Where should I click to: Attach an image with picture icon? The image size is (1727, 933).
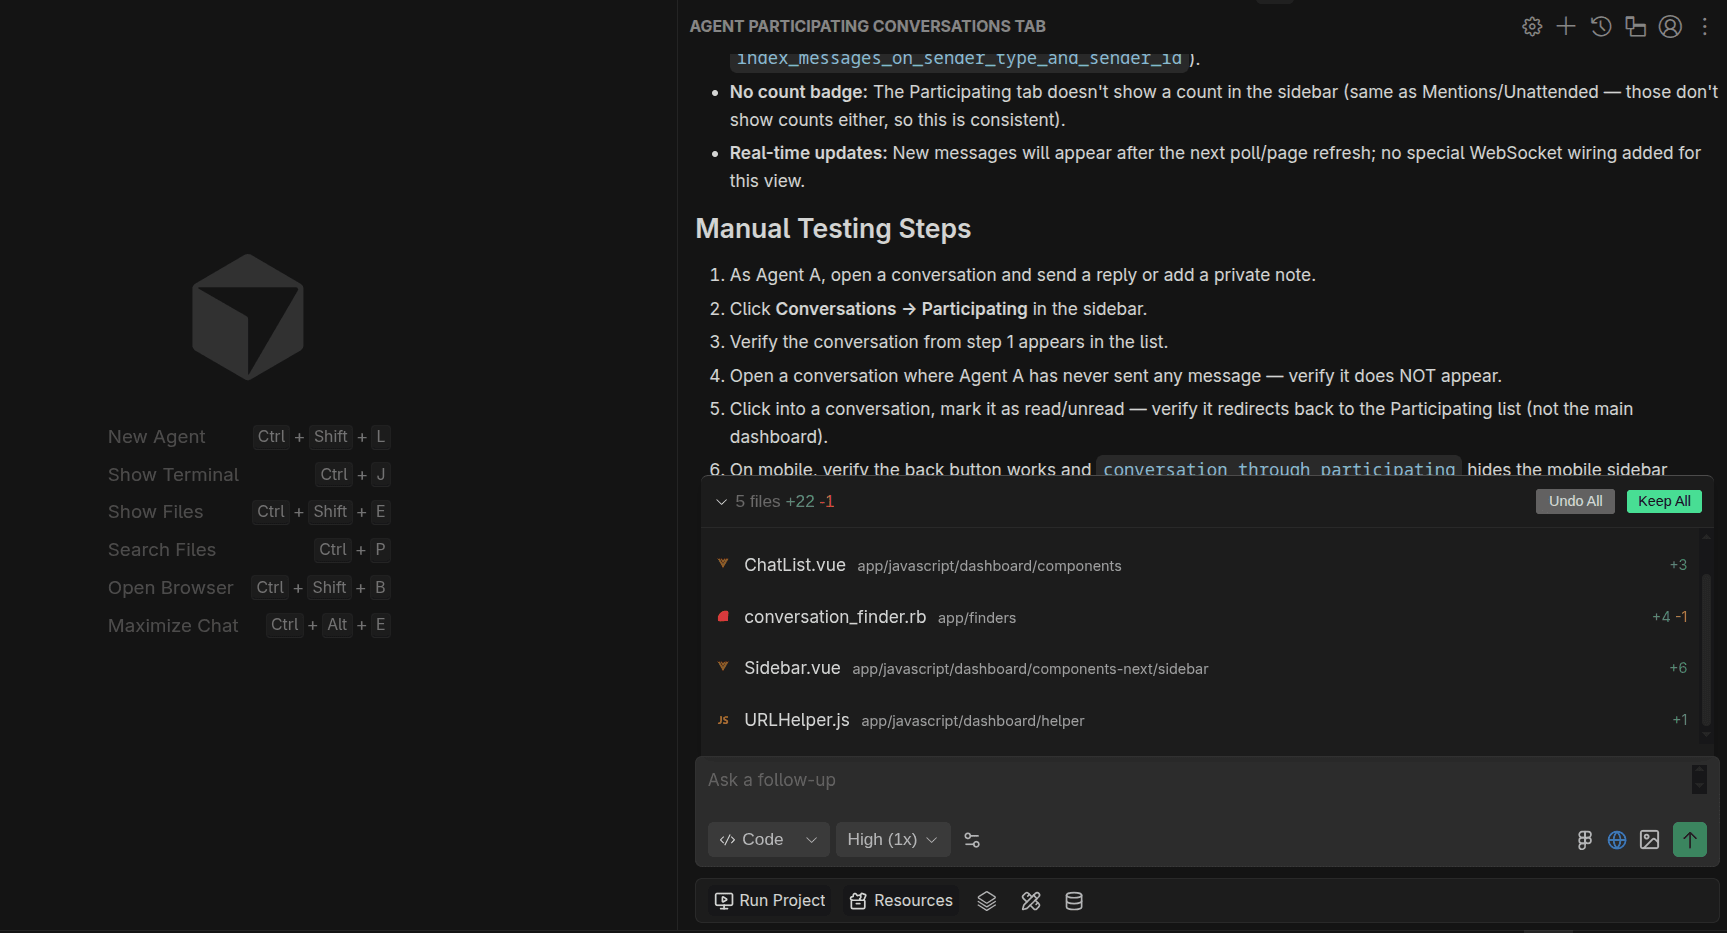pyautogui.click(x=1650, y=840)
